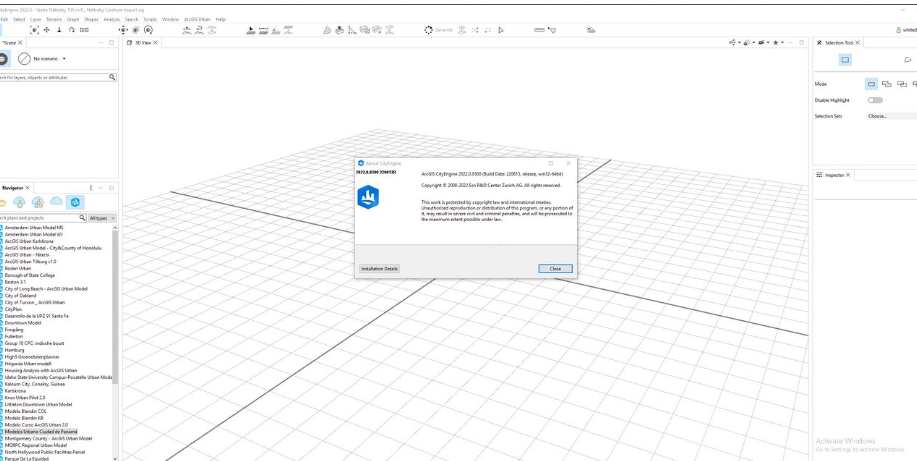Viewport: 917px width, 461px height.
Task: Open the All types filter dropdown
Action: click(x=102, y=218)
